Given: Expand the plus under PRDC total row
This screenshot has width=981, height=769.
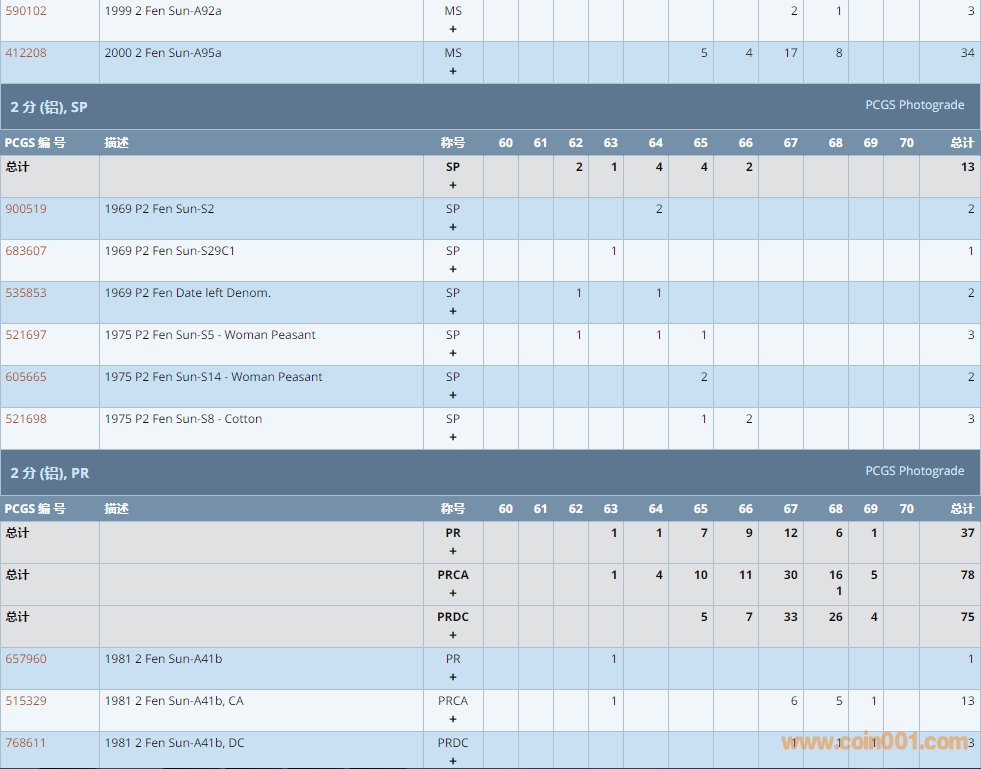Looking at the screenshot, I should pyautogui.click(x=453, y=635).
